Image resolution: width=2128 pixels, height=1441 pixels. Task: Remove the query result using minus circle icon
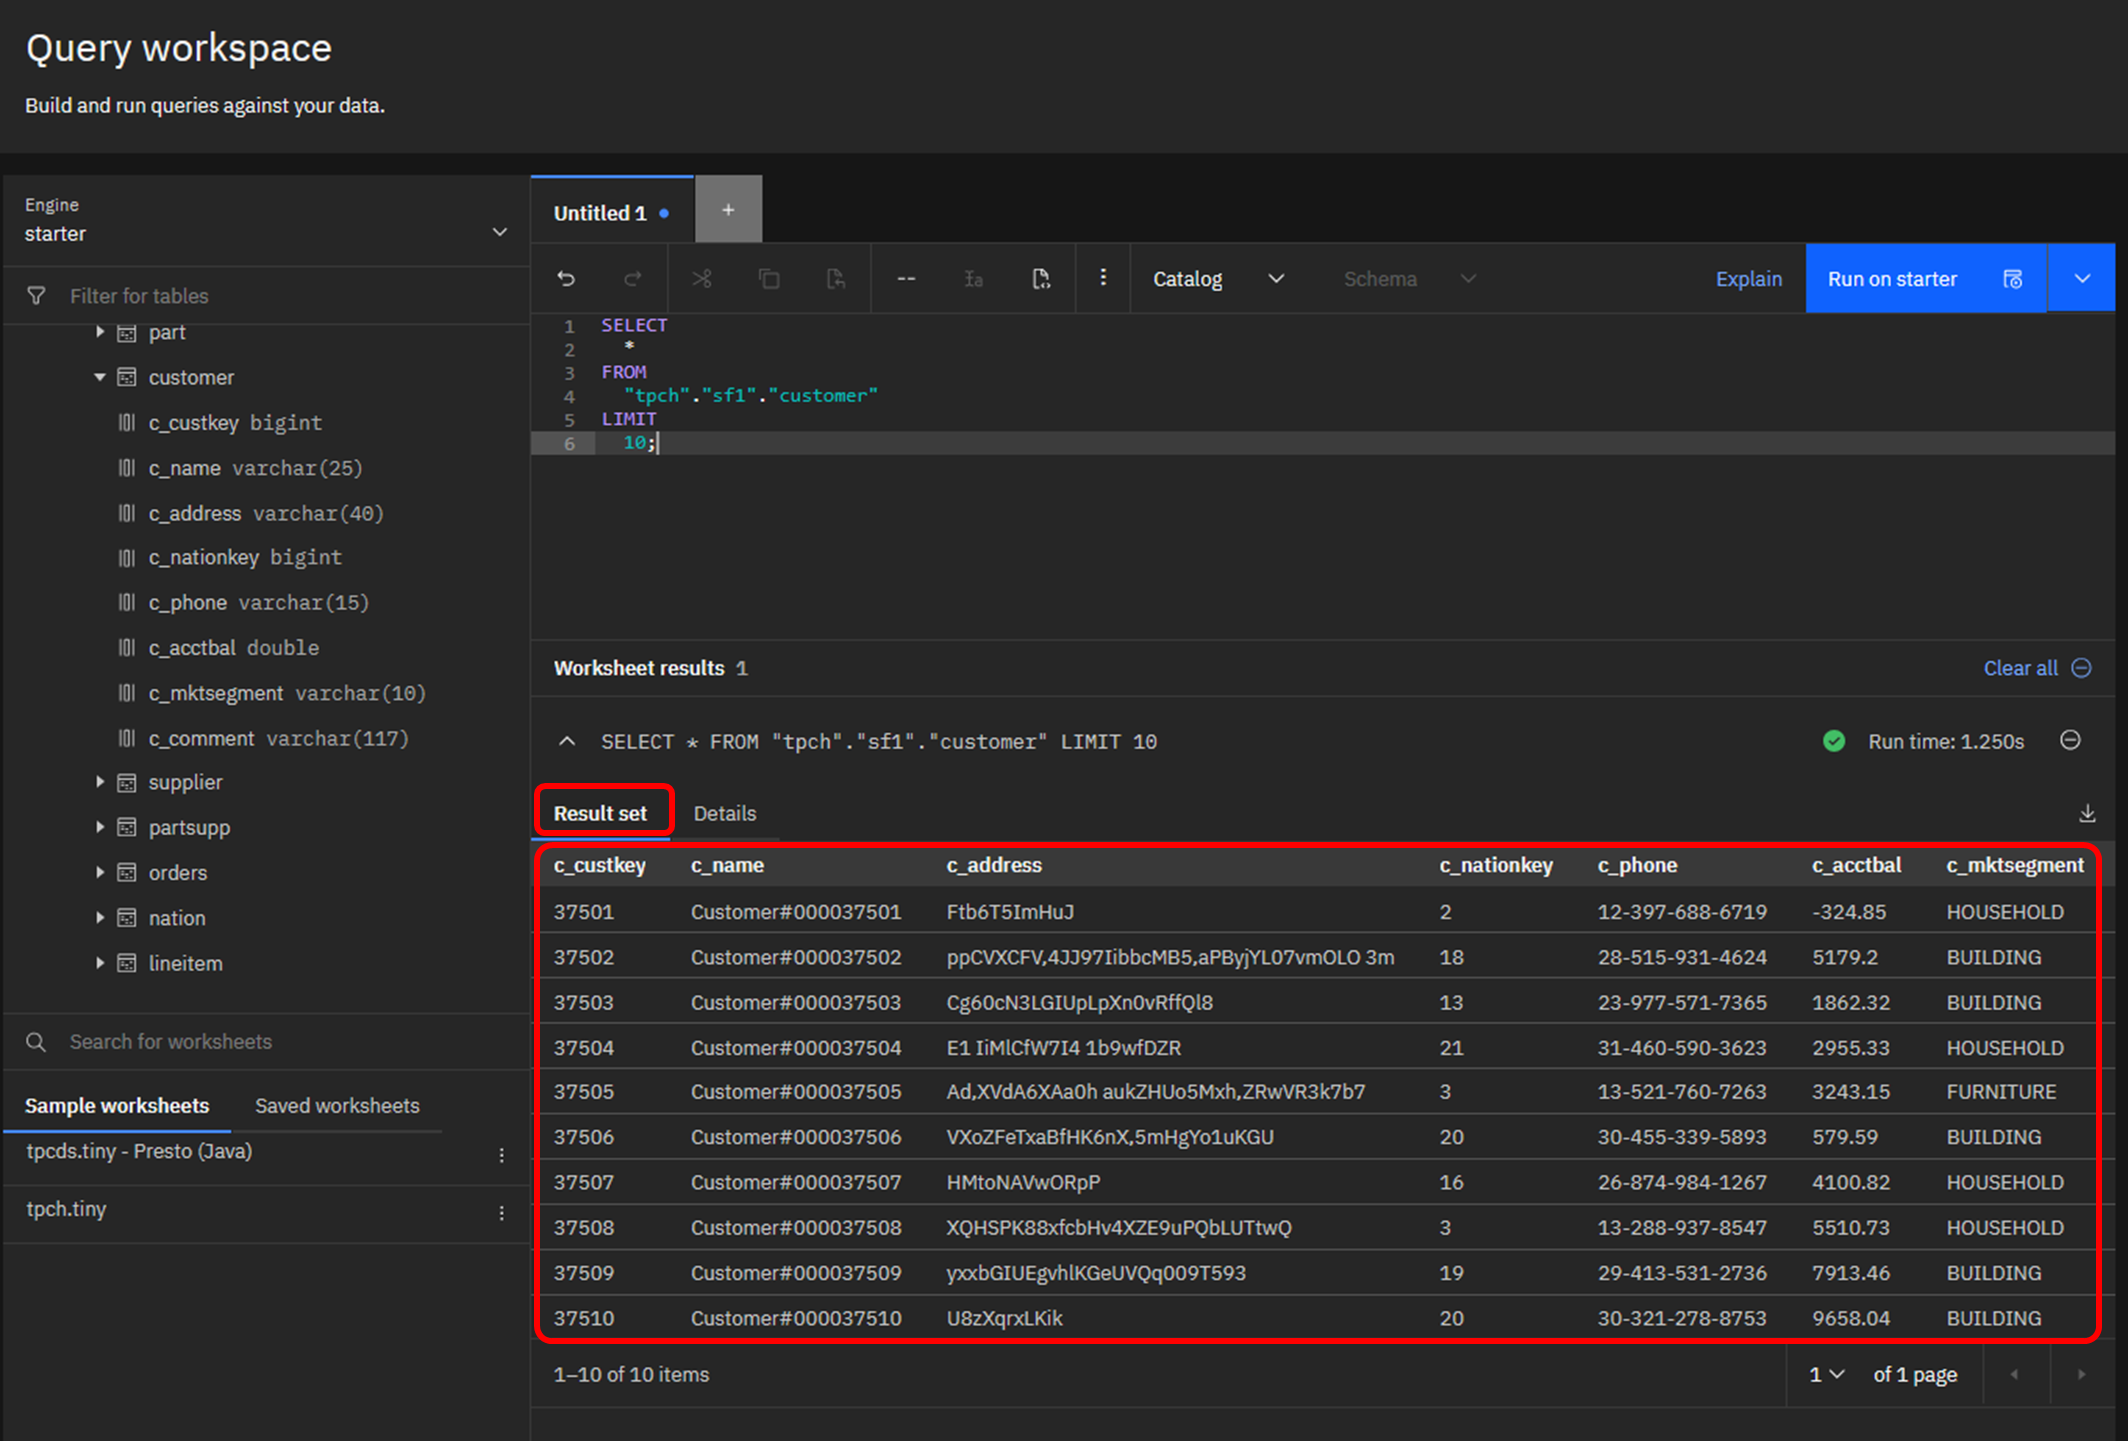point(2070,741)
